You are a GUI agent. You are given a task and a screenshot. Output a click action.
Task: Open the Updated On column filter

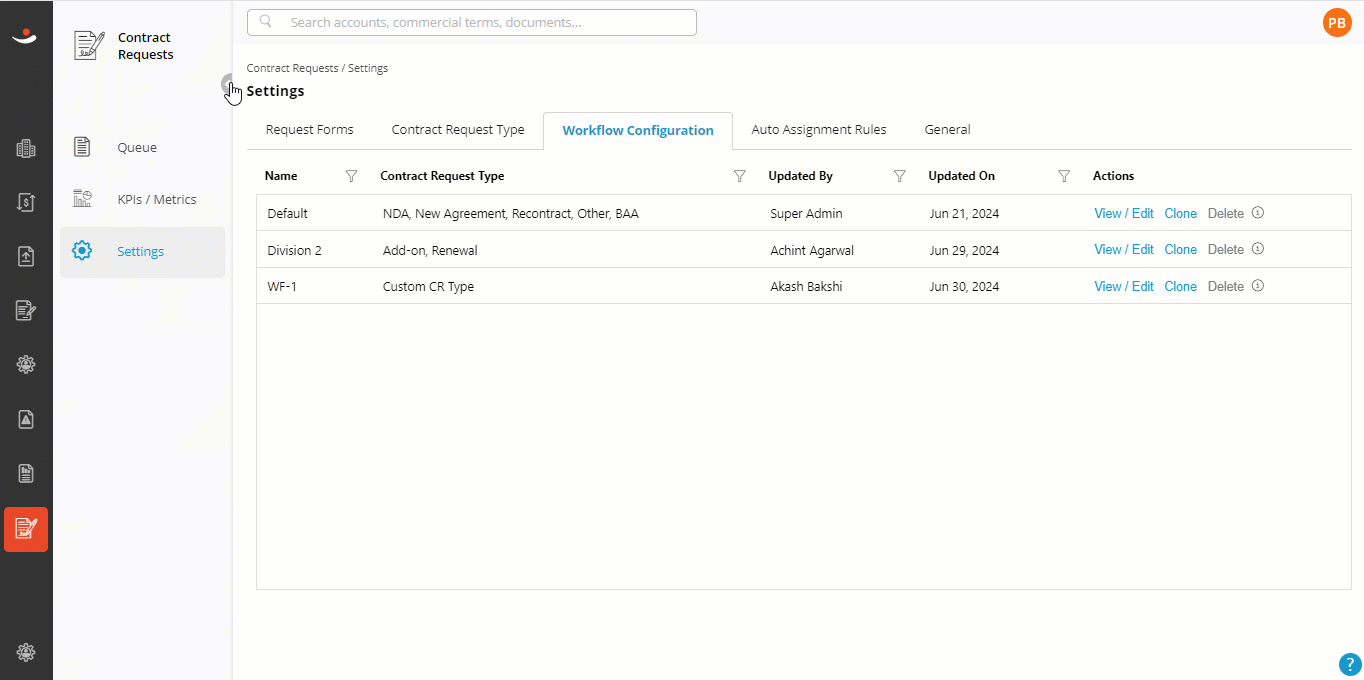click(1065, 176)
